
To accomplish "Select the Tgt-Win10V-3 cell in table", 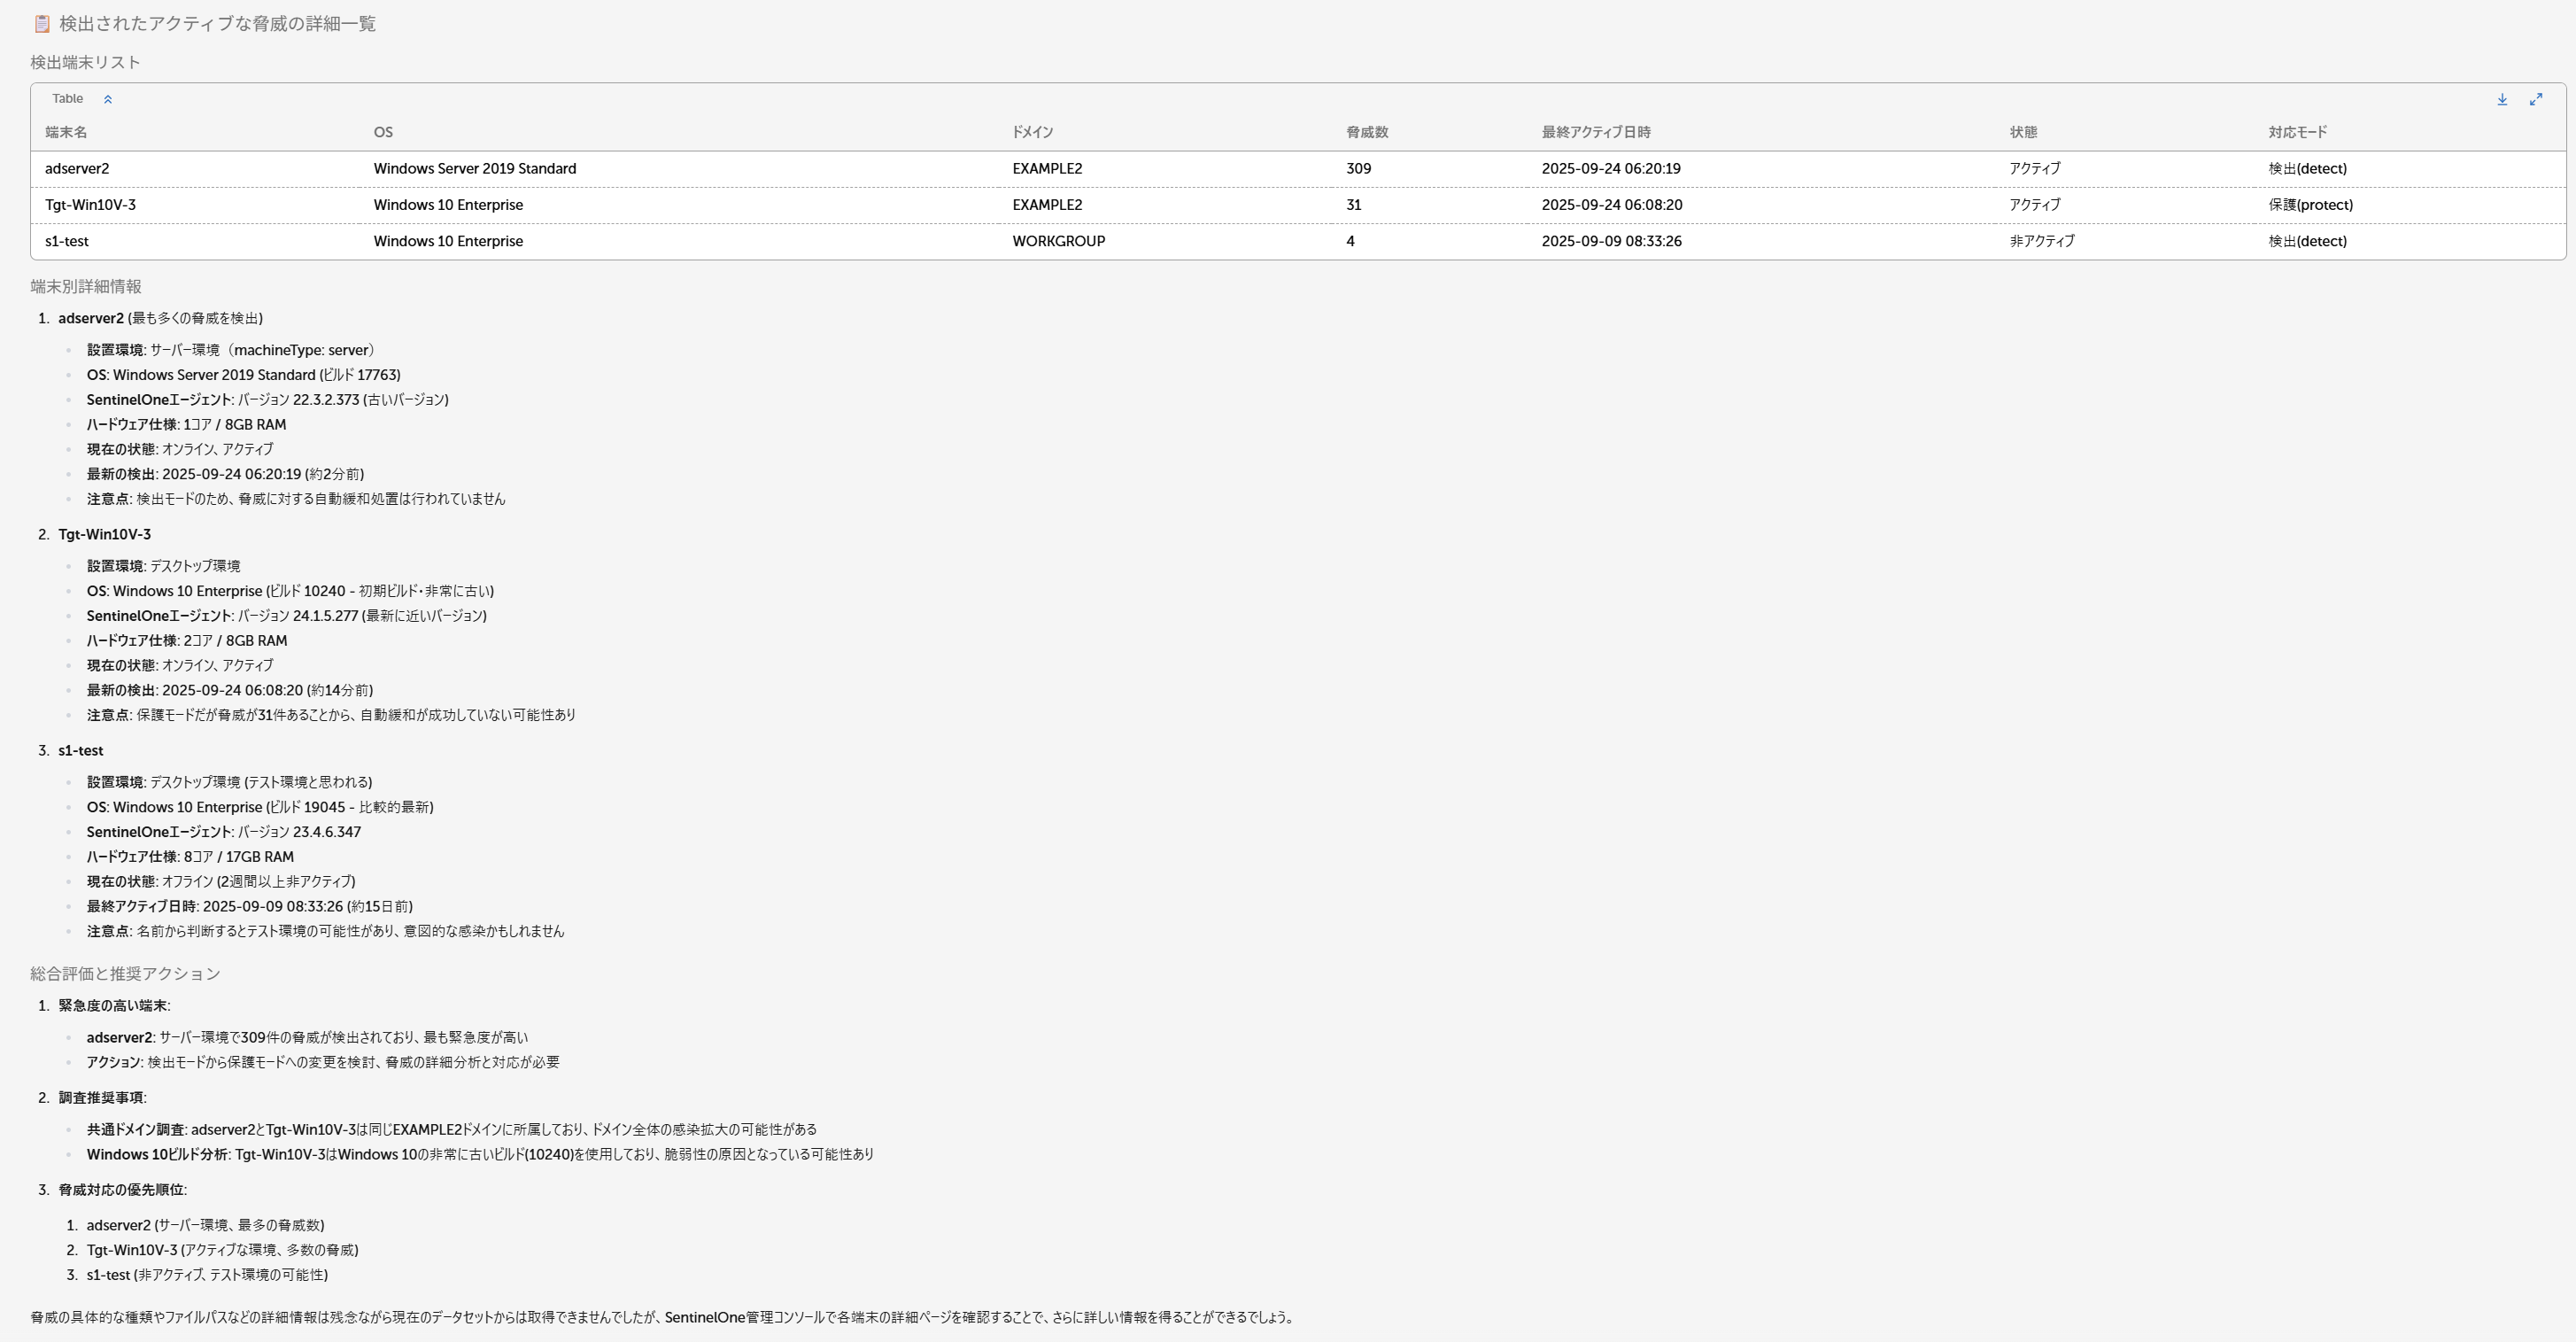I will pos(90,205).
